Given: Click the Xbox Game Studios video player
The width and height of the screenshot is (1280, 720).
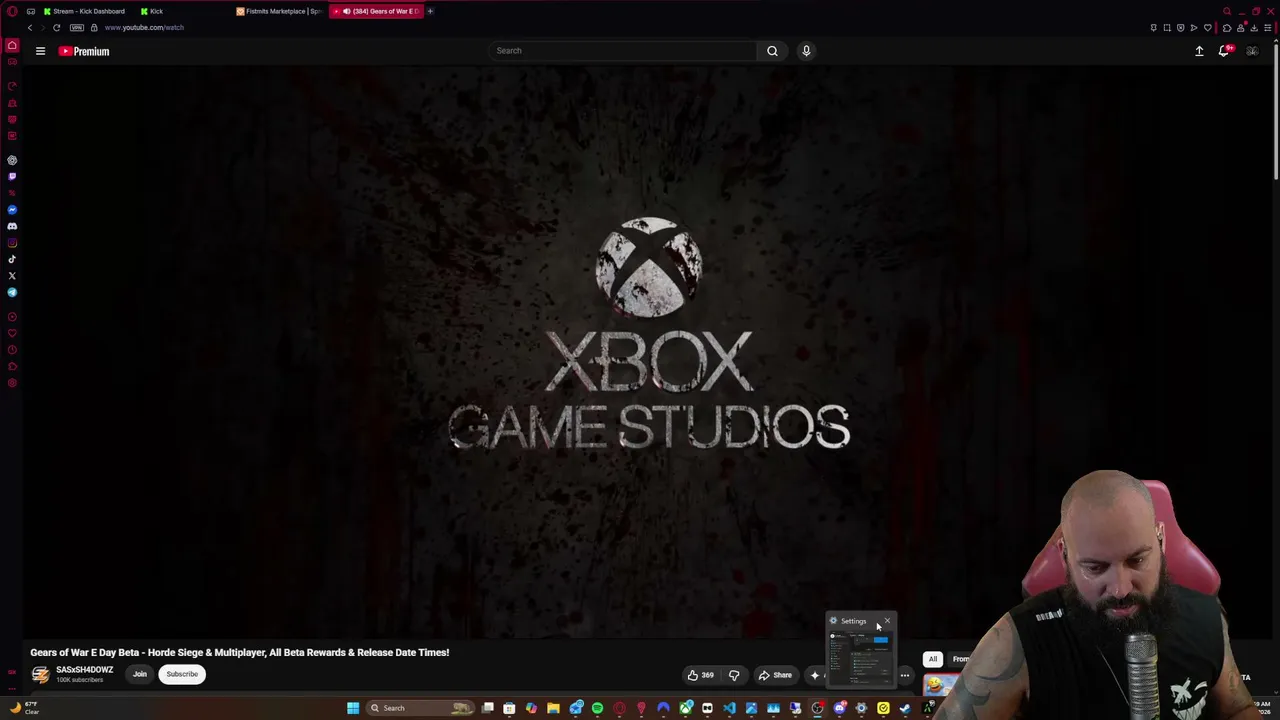Looking at the screenshot, I should point(648,350).
